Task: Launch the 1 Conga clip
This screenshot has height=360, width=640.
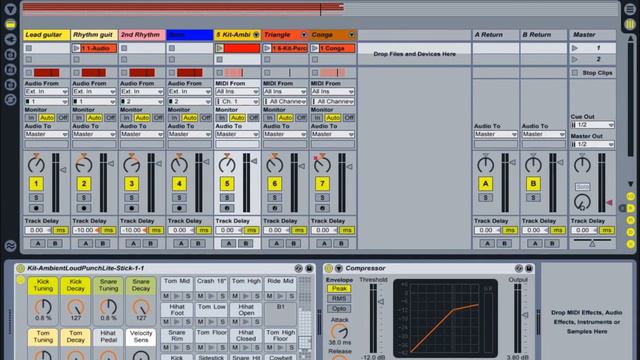Action: pos(315,48)
